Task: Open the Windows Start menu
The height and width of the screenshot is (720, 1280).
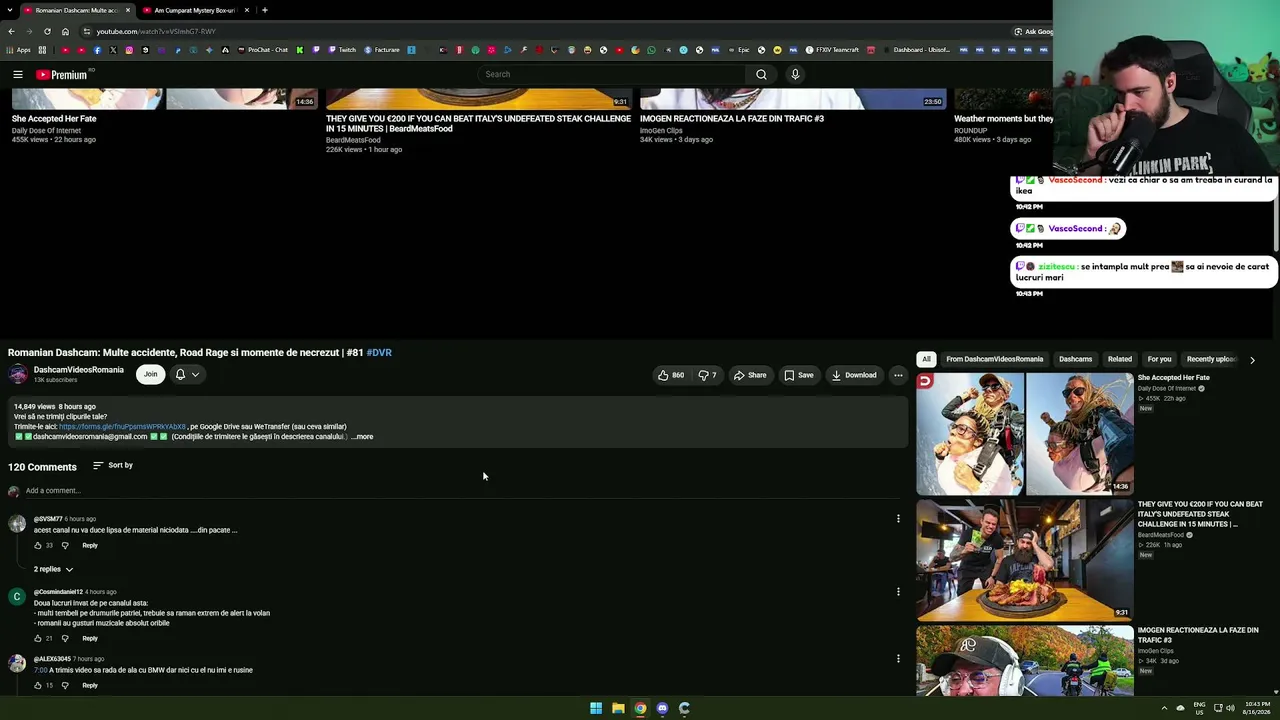Action: (x=596, y=708)
